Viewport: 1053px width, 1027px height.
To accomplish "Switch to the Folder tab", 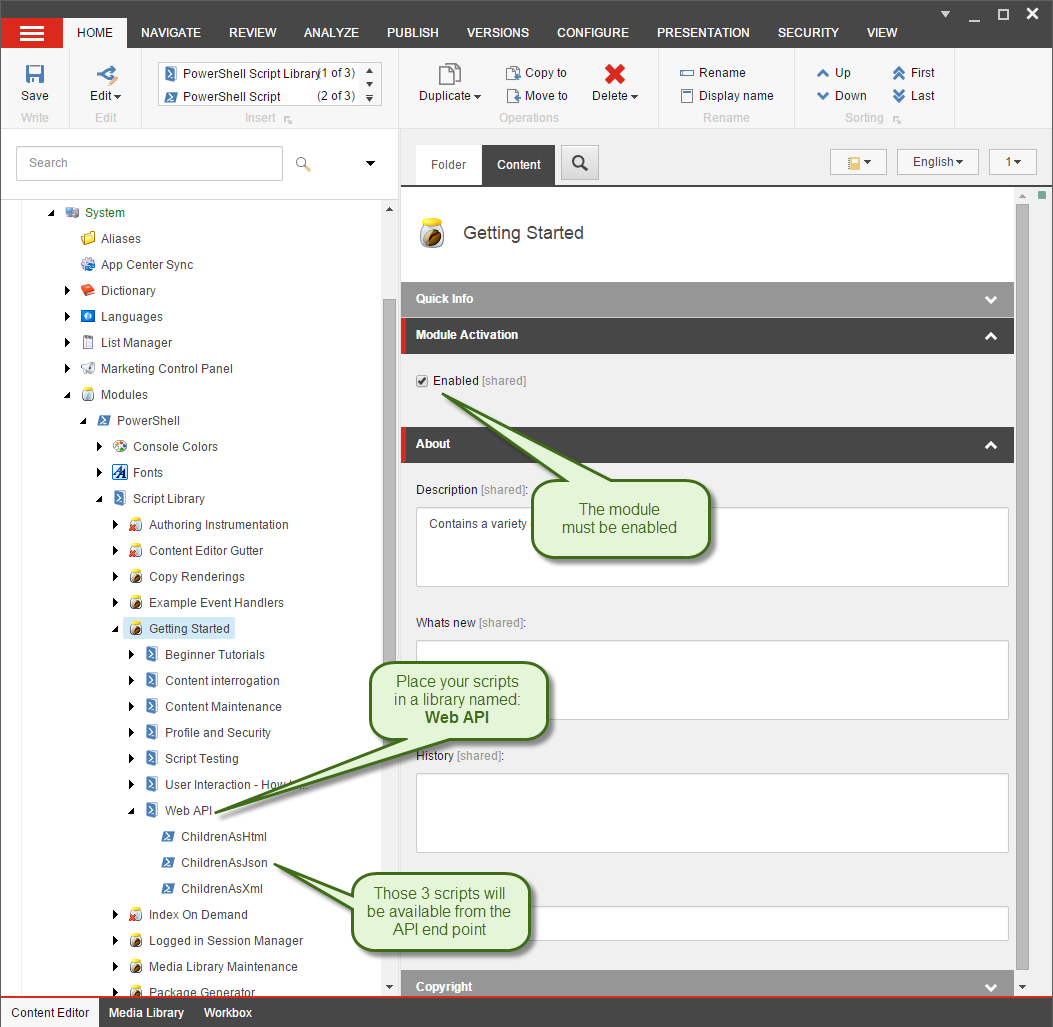I will tap(448, 165).
